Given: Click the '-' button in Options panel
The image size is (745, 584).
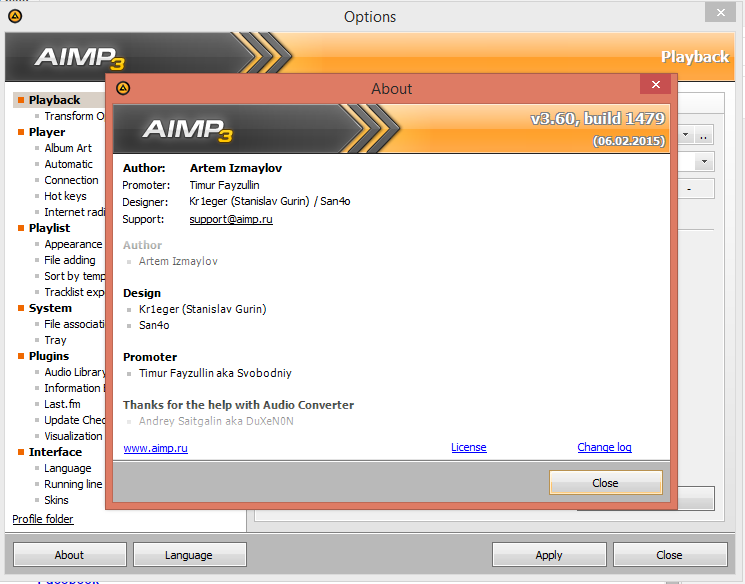Looking at the screenshot, I should 689,189.
